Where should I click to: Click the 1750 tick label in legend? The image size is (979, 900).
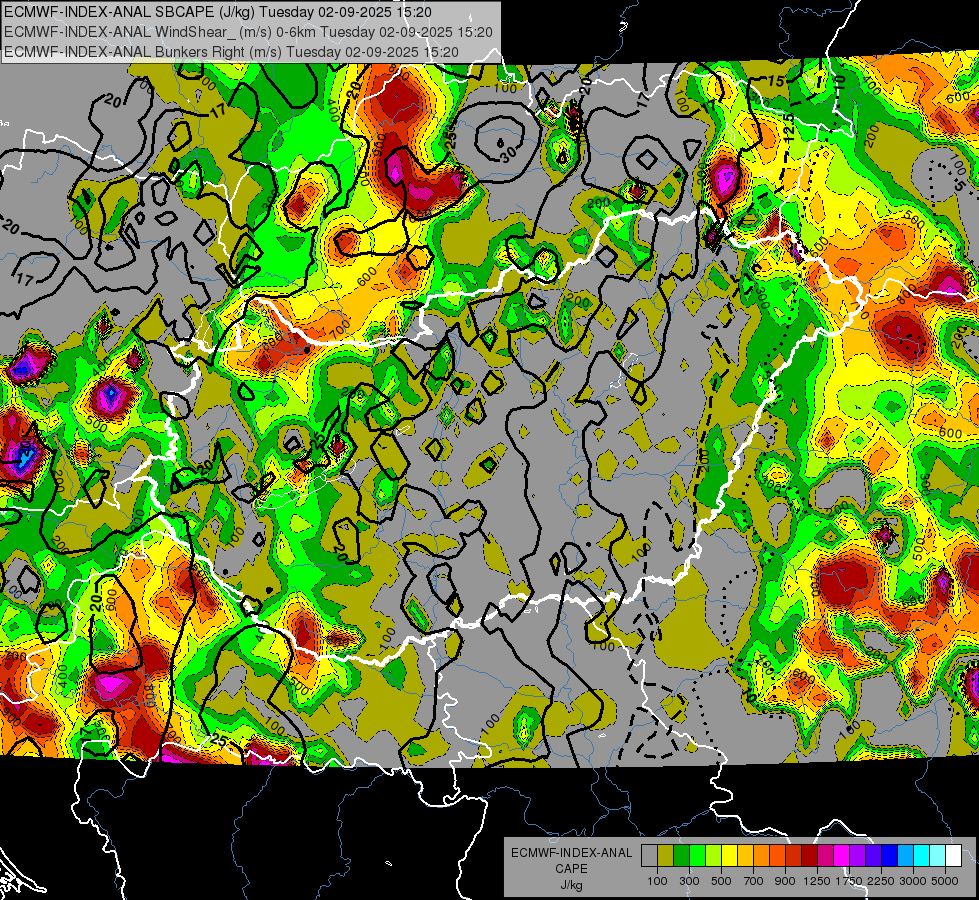click(849, 881)
